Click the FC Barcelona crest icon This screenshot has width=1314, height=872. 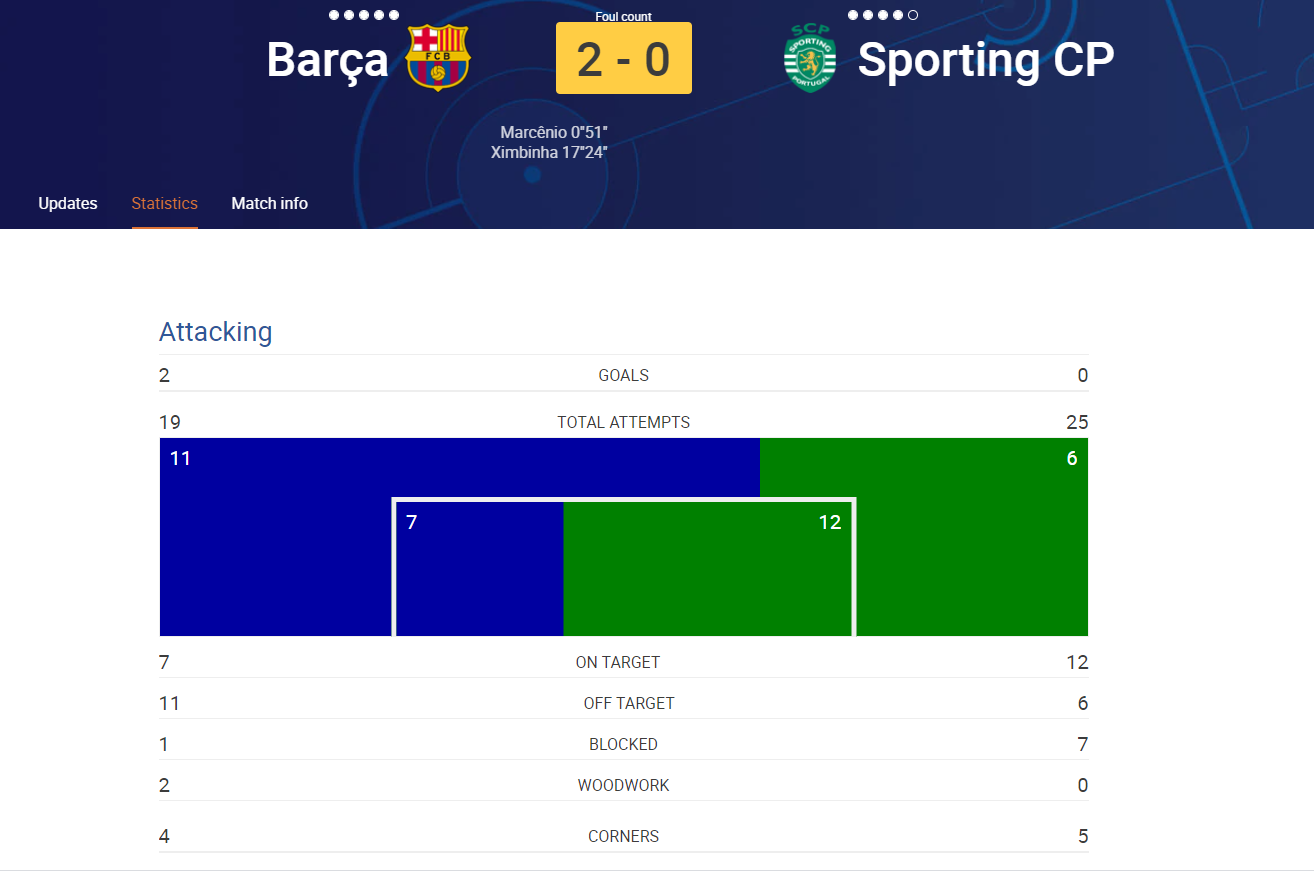(x=438, y=58)
